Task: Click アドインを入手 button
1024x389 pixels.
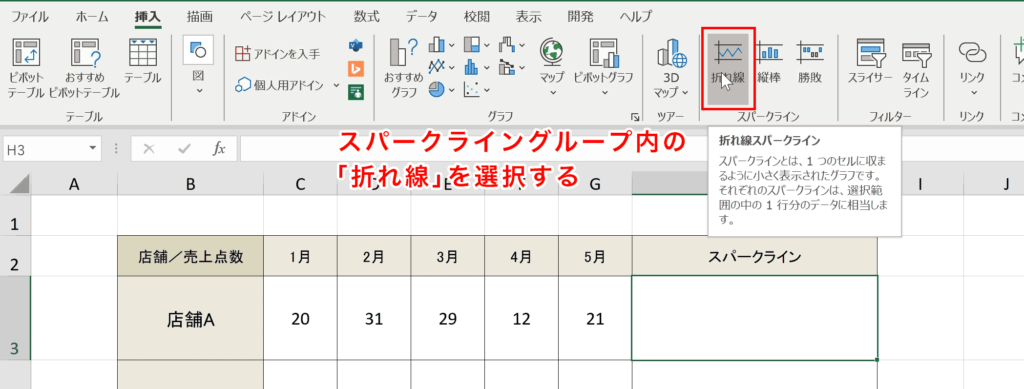Action: tap(278, 54)
